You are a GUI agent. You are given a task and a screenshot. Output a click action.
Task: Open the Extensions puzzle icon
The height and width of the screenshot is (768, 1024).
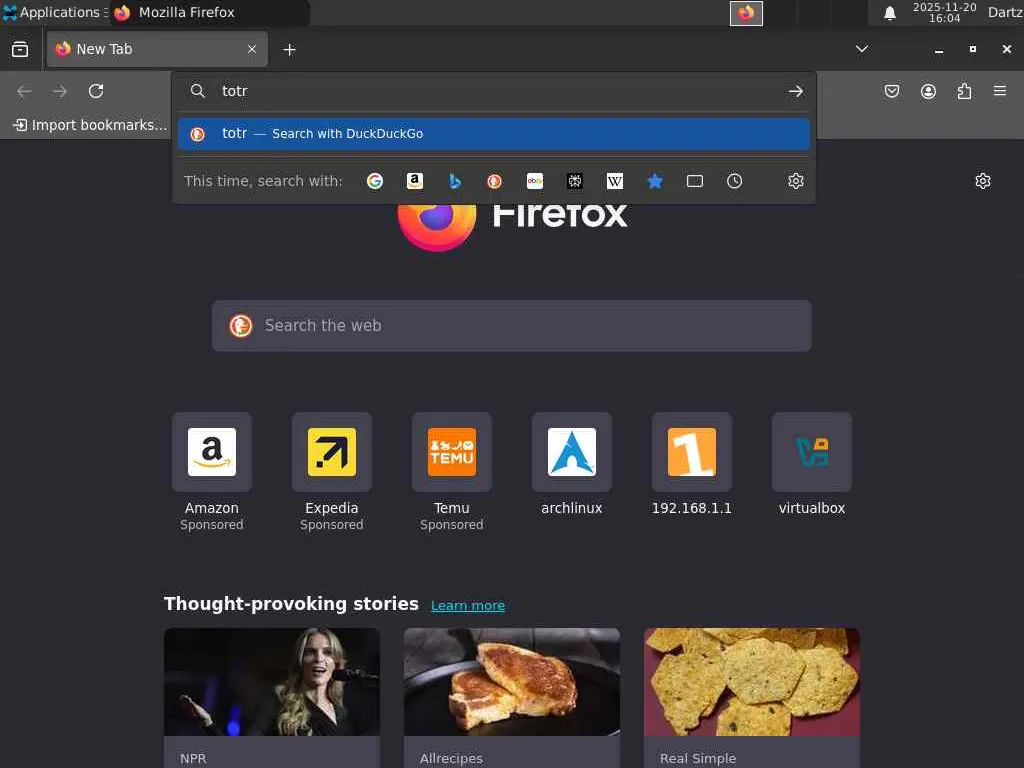[x=964, y=91]
